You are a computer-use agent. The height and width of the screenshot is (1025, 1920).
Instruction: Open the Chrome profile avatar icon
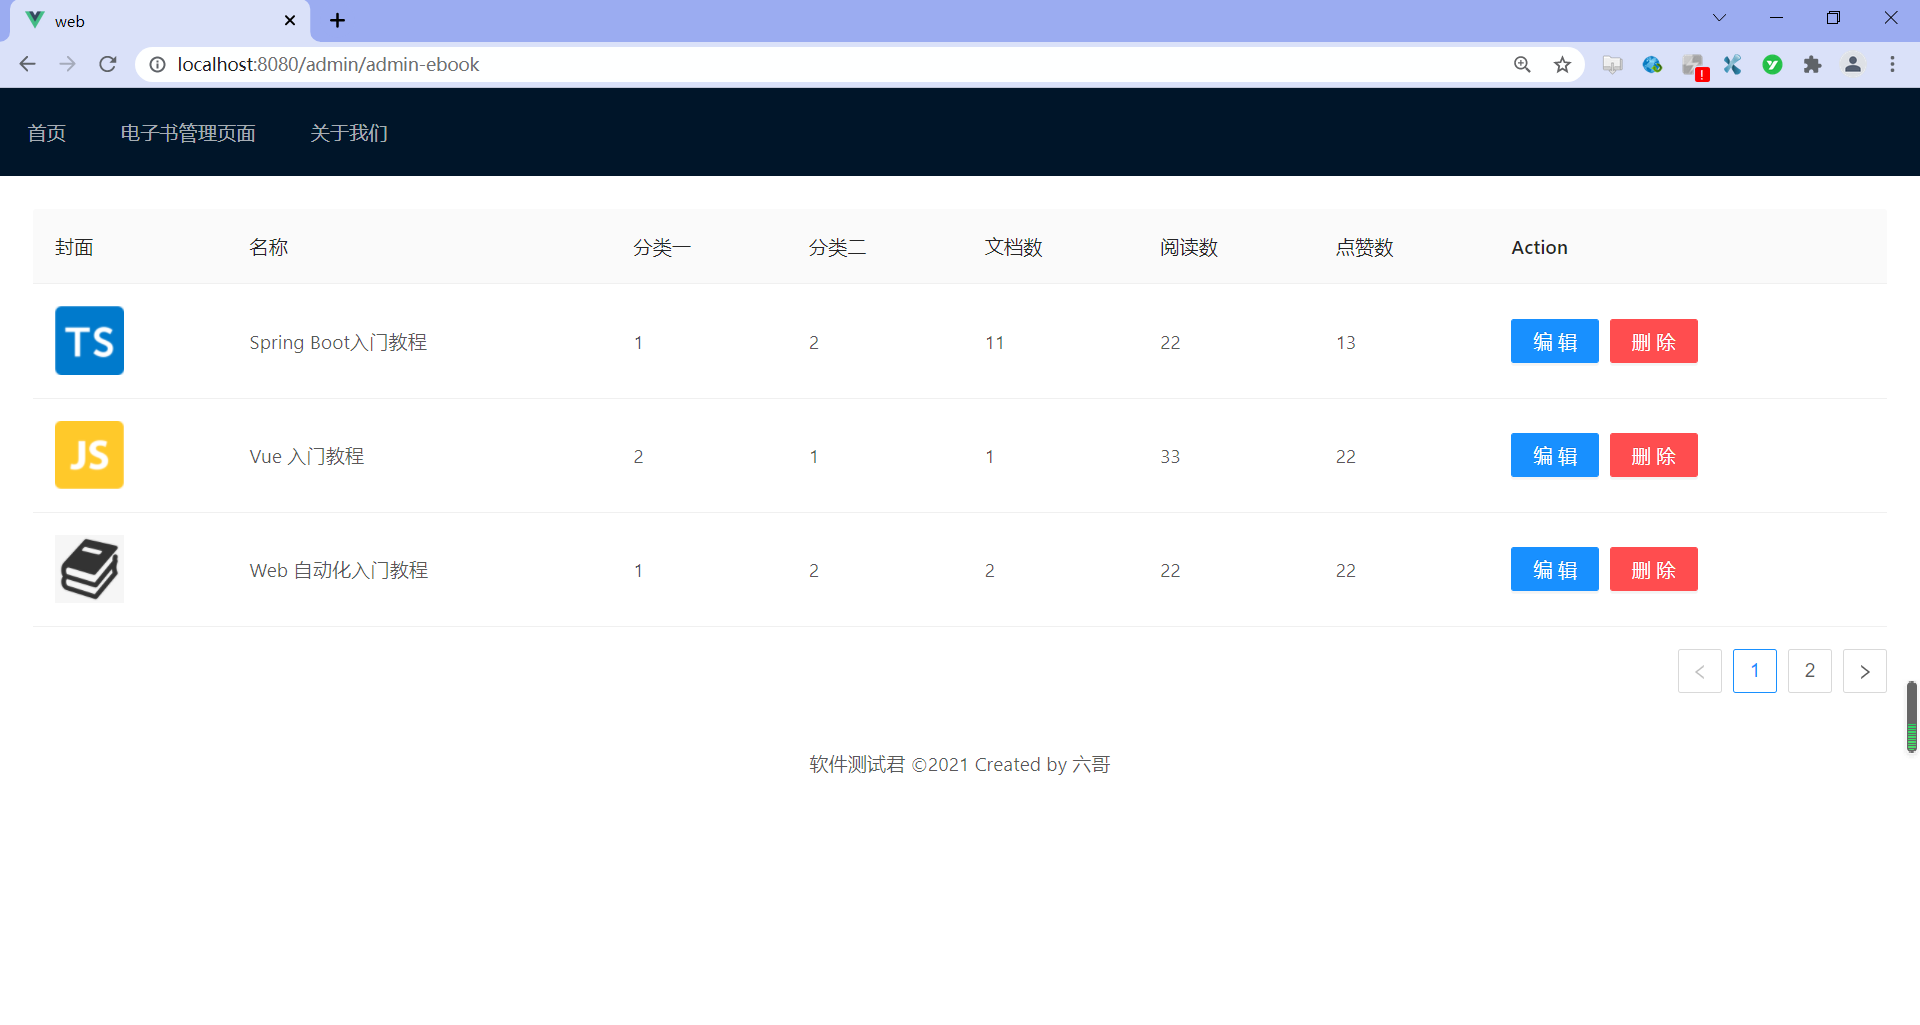[1852, 64]
